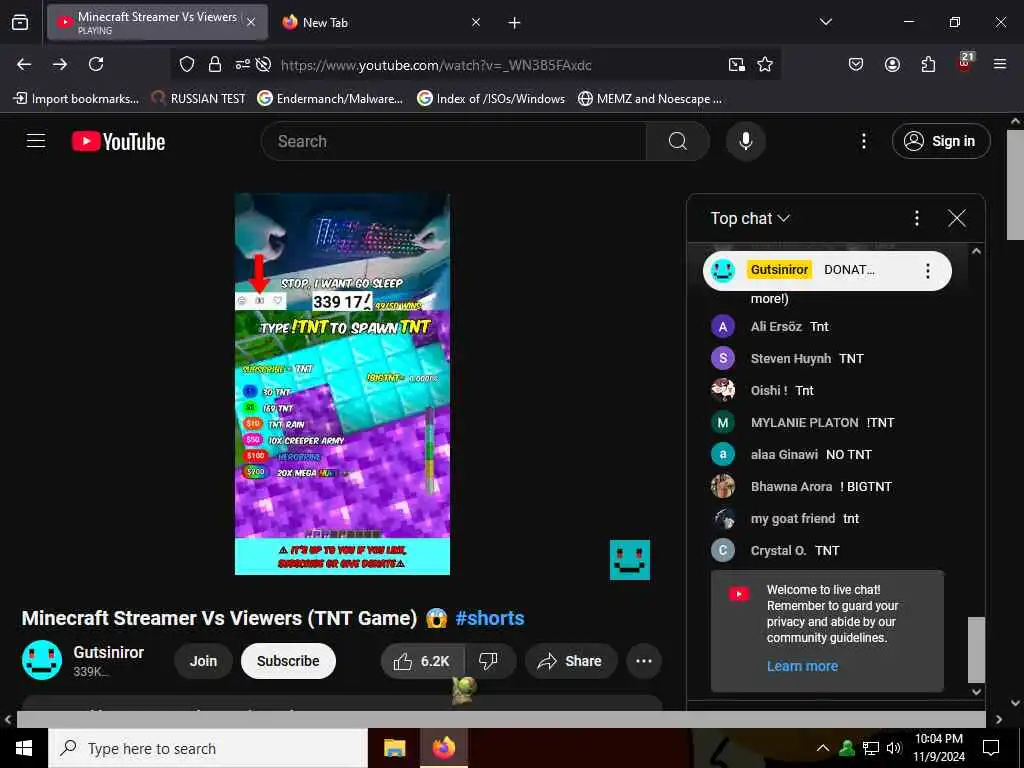This screenshot has height=768, width=1024.
Task: Click the browser address bar URL
Action: tap(436, 65)
